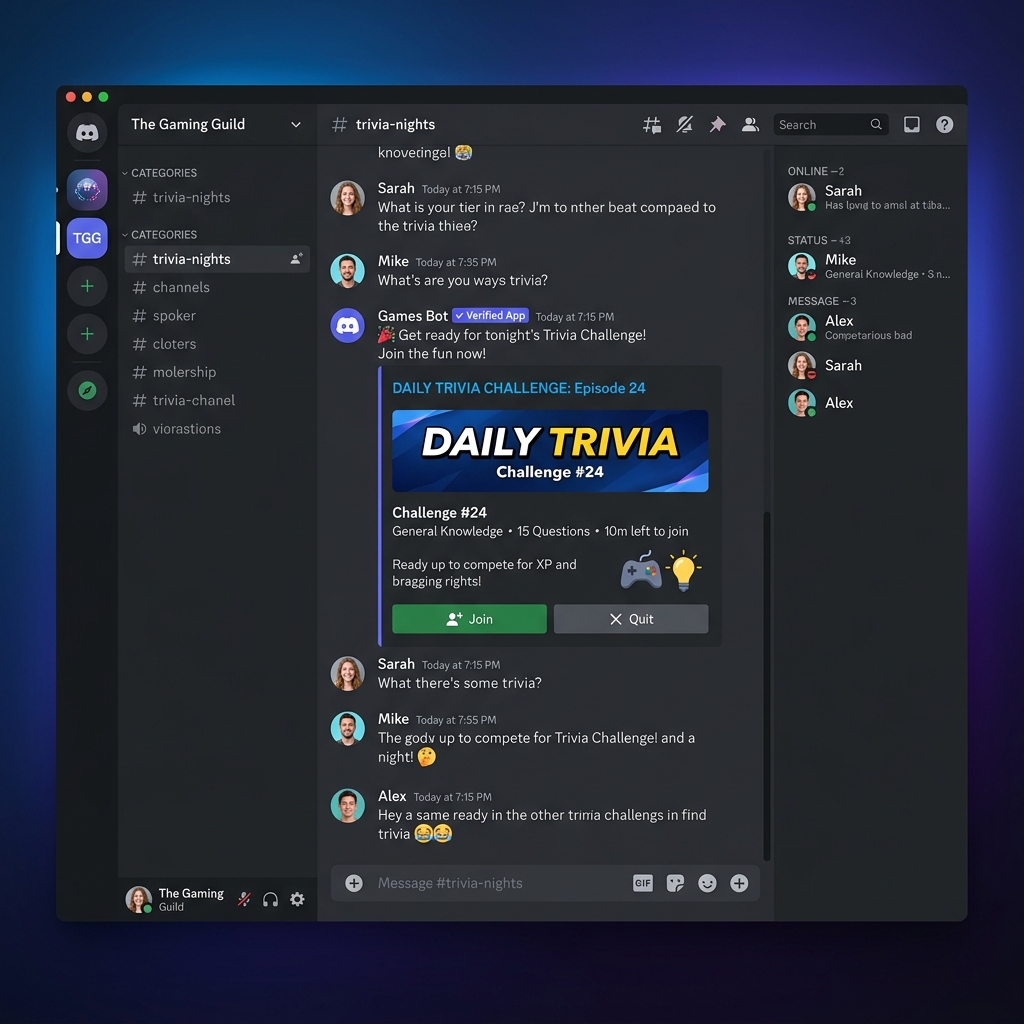1024x1024 pixels.
Task: Click the Games Bot avatar
Action: point(347,325)
